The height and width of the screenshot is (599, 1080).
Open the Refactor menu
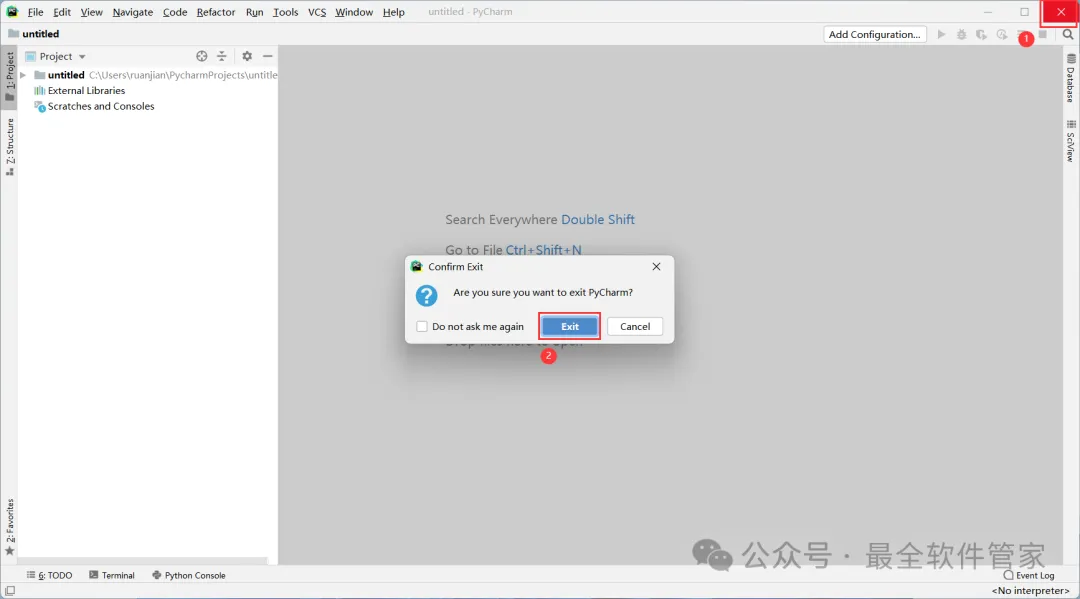tap(216, 12)
